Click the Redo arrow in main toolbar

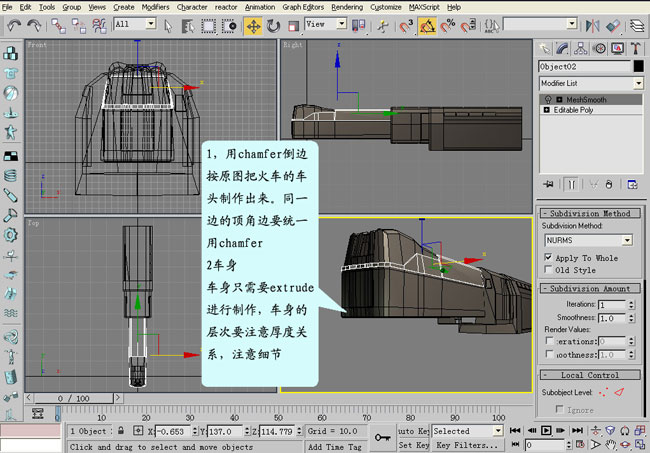(x=34, y=26)
